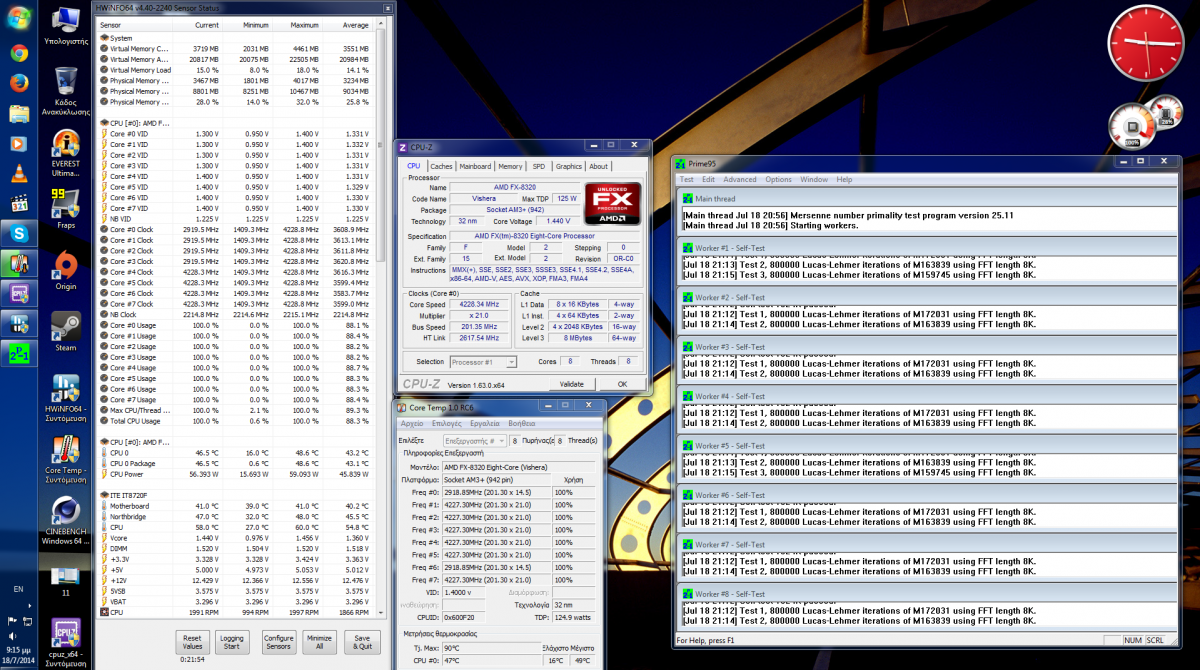Image resolution: width=1200 pixels, height=670 pixels.
Task: Switch to the About tab in CPU-Z
Action: (598, 166)
